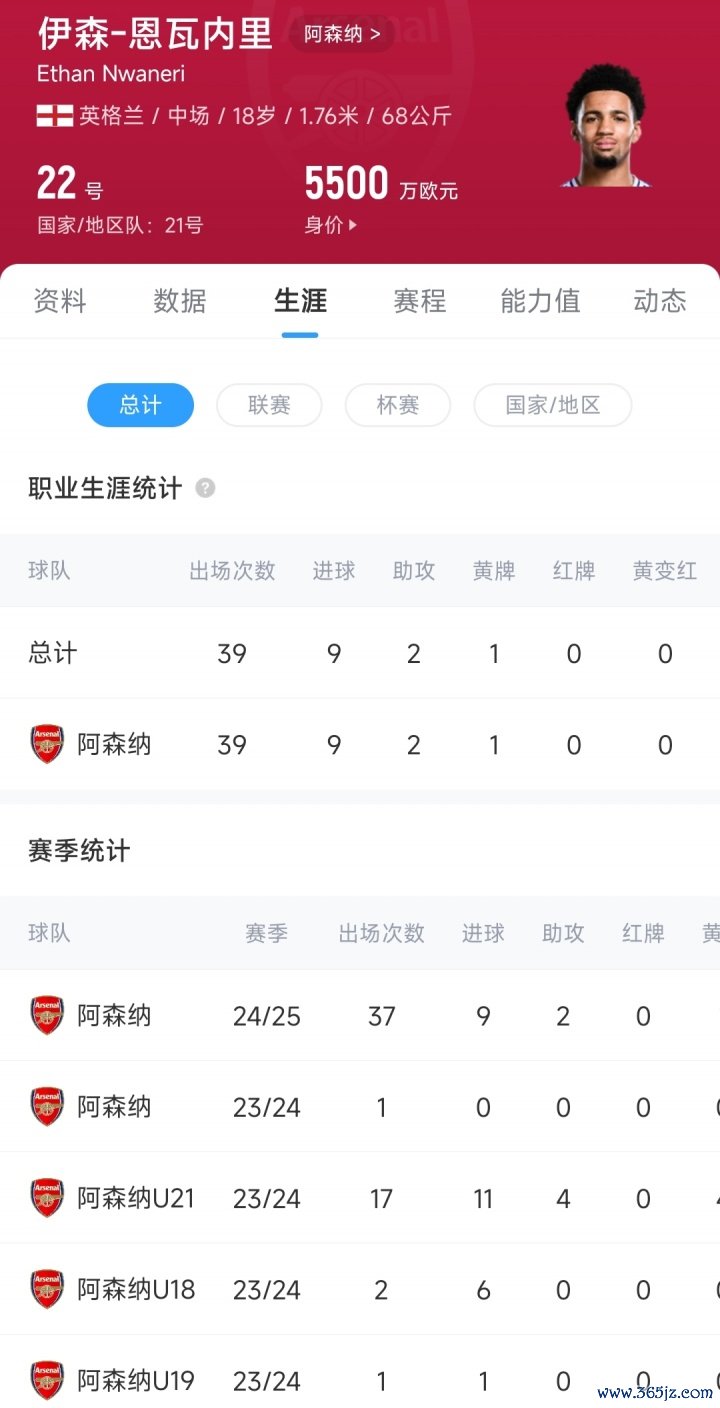Switch to the 数据 tab
Image resolution: width=720 pixels, height=1408 pixels.
click(180, 301)
